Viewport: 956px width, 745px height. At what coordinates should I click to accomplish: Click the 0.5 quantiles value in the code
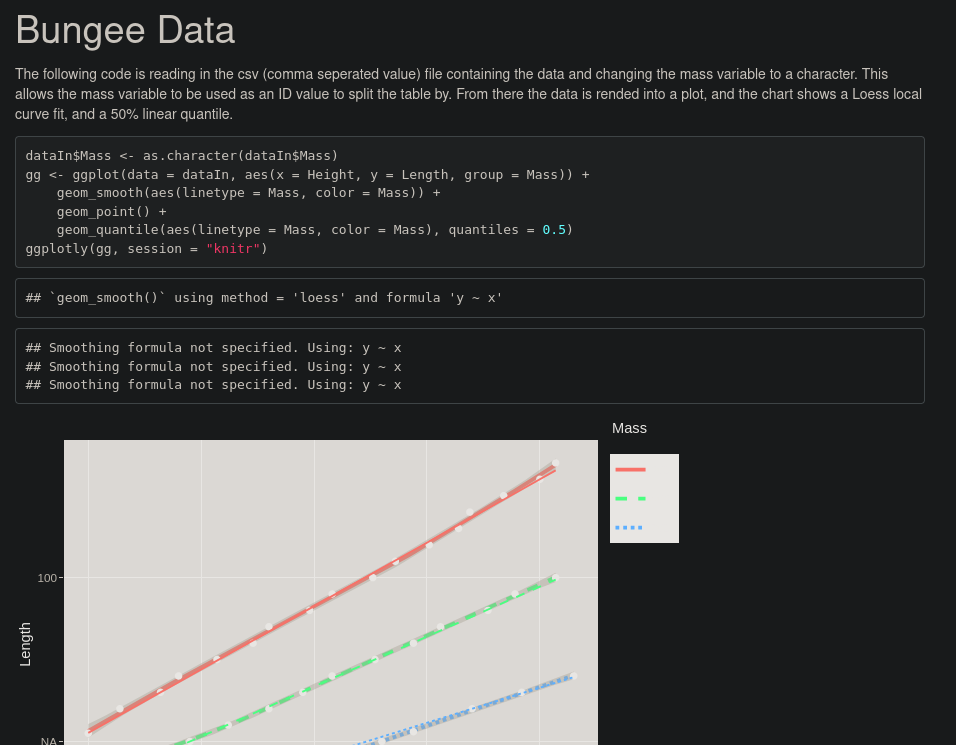(x=554, y=230)
